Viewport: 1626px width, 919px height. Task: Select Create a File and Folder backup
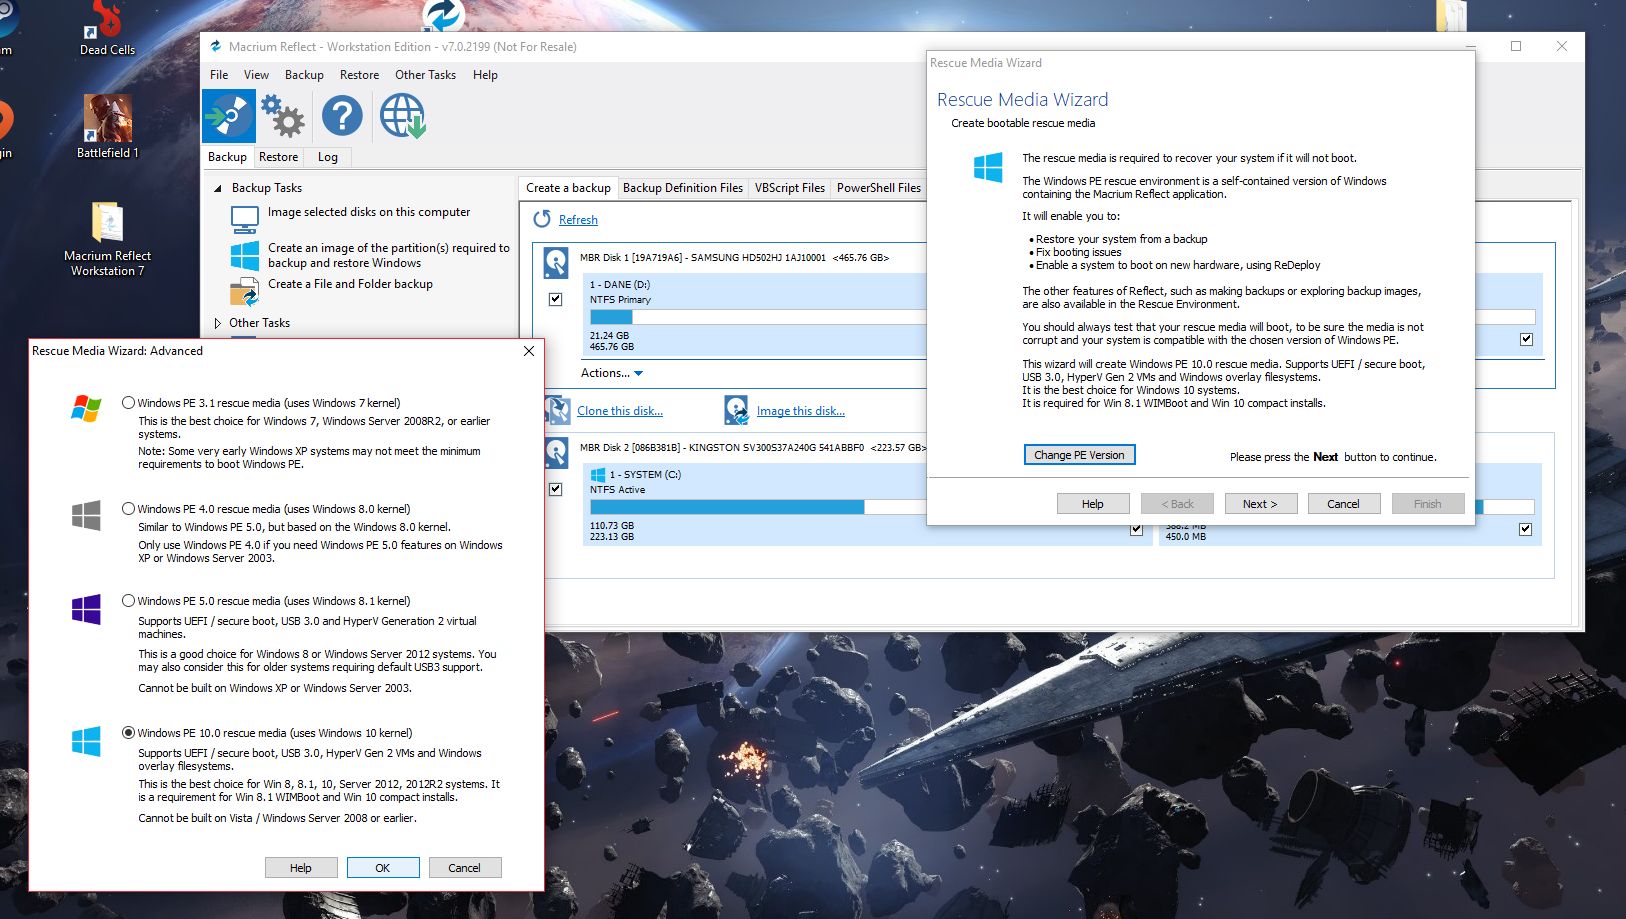click(350, 284)
